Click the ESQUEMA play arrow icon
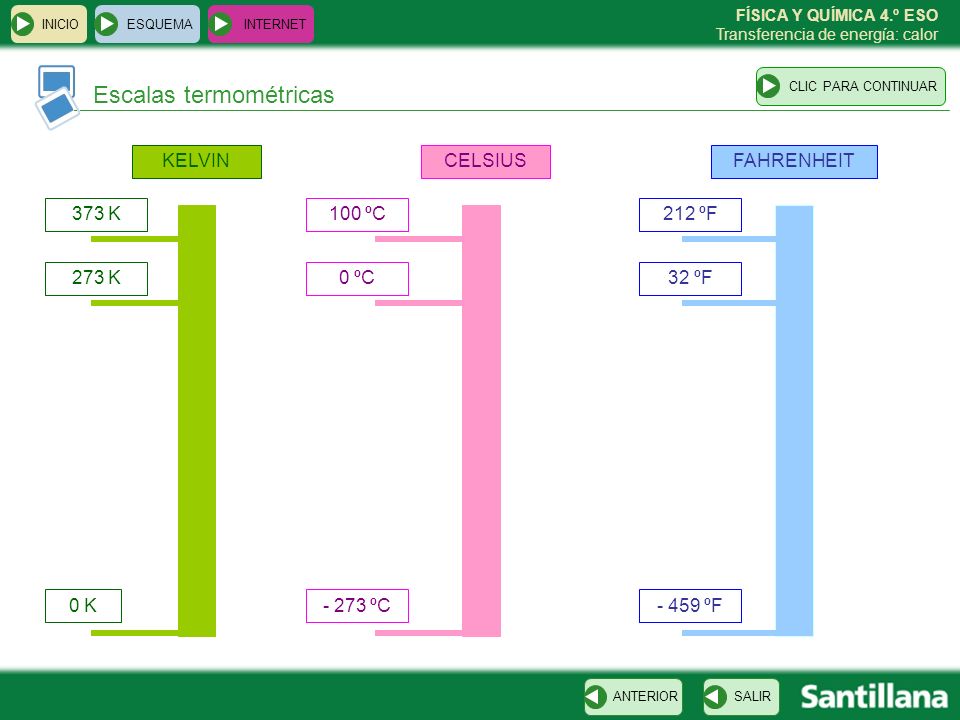 click(107, 24)
